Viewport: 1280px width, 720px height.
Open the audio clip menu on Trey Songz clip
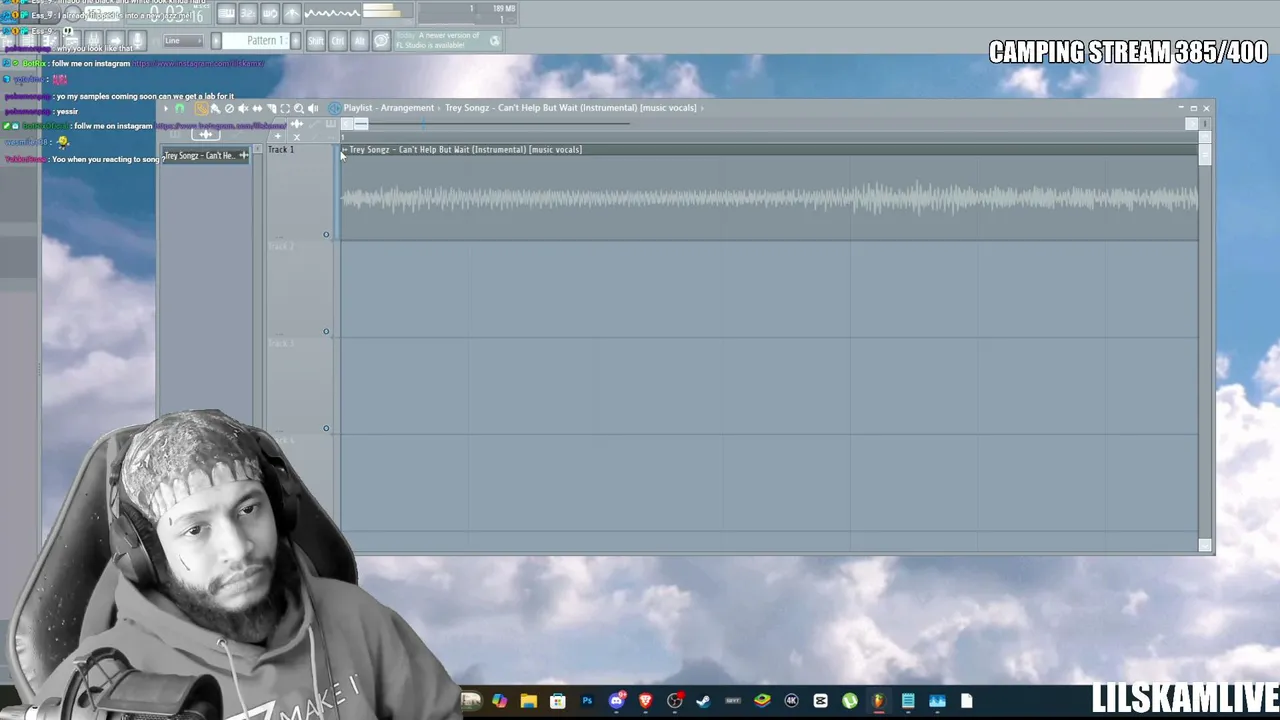345,150
